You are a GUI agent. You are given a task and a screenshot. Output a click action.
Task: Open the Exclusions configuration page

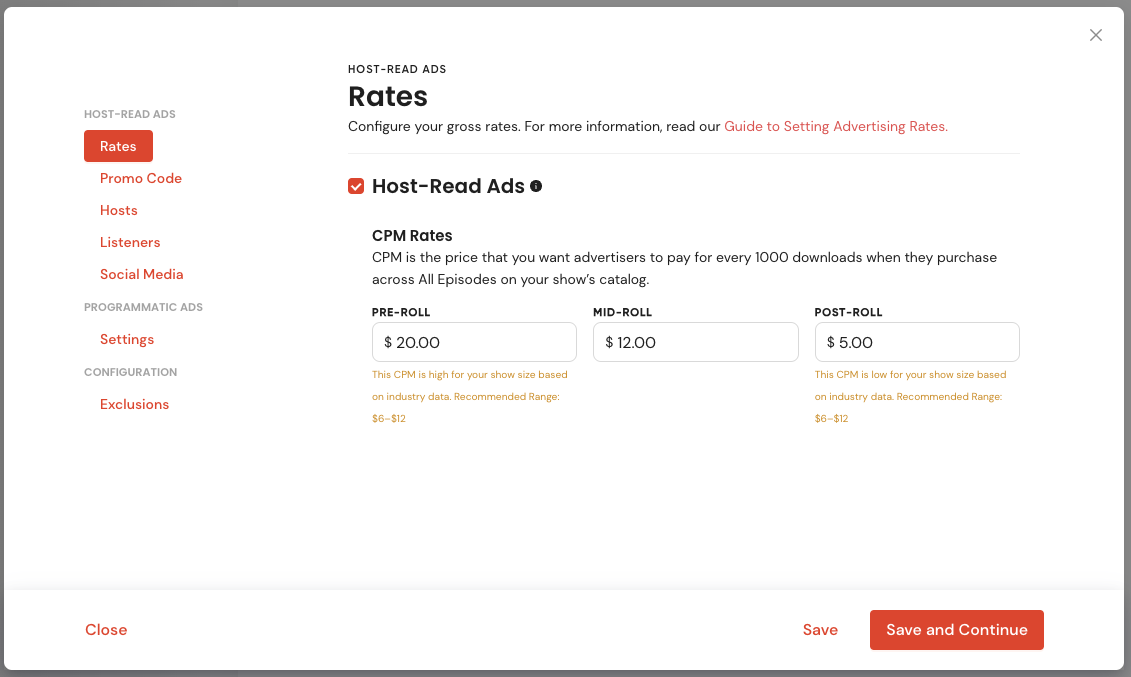point(134,404)
